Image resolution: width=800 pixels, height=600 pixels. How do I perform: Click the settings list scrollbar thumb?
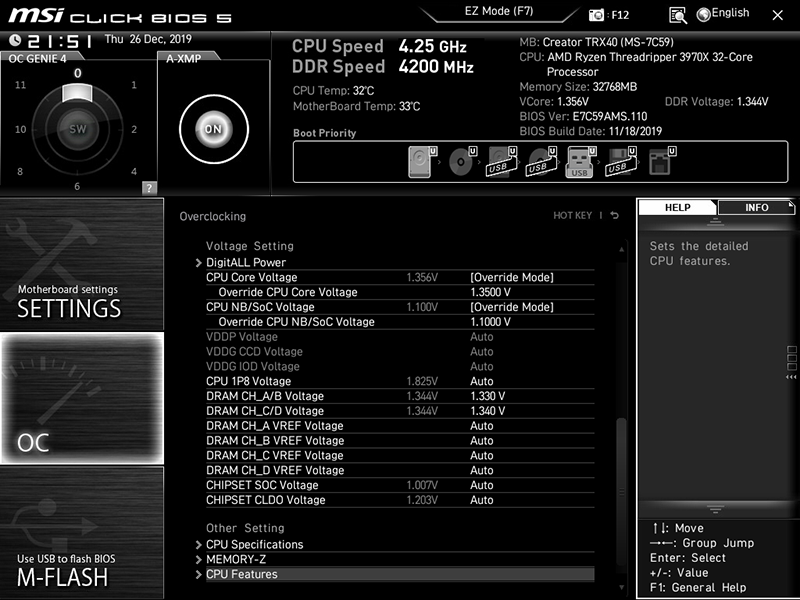(621, 492)
